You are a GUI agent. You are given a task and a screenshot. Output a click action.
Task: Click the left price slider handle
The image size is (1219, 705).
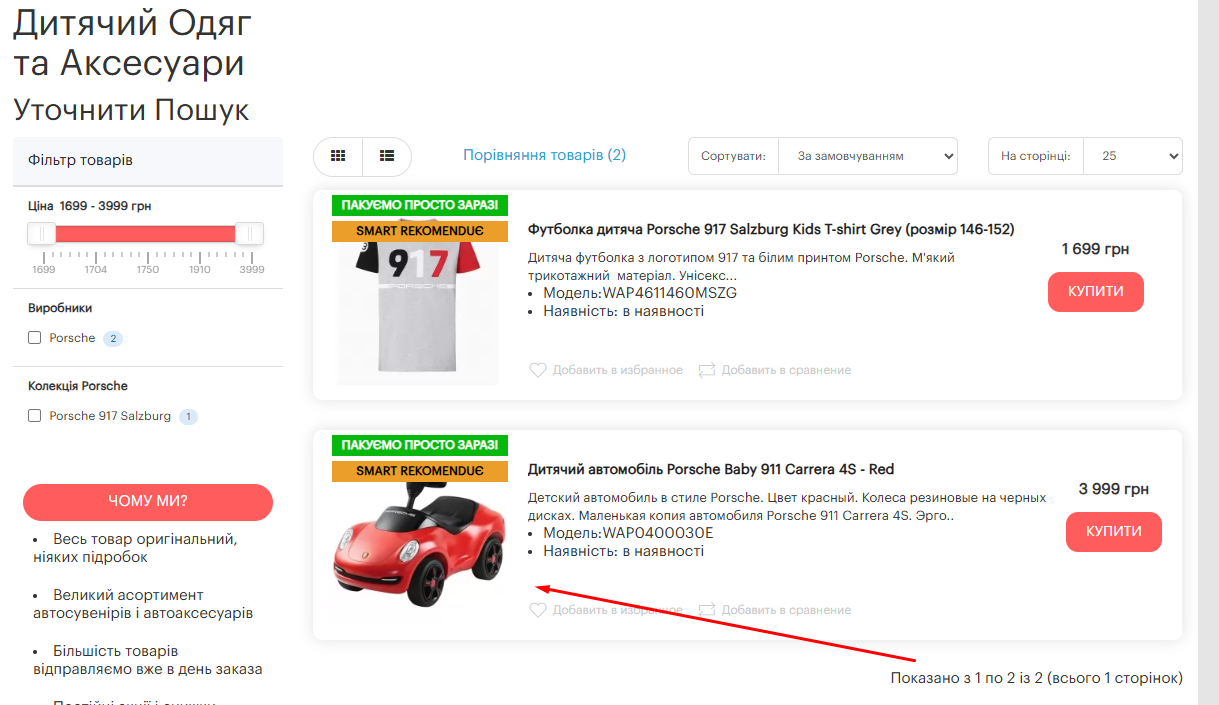pyautogui.click(x=42, y=234)
